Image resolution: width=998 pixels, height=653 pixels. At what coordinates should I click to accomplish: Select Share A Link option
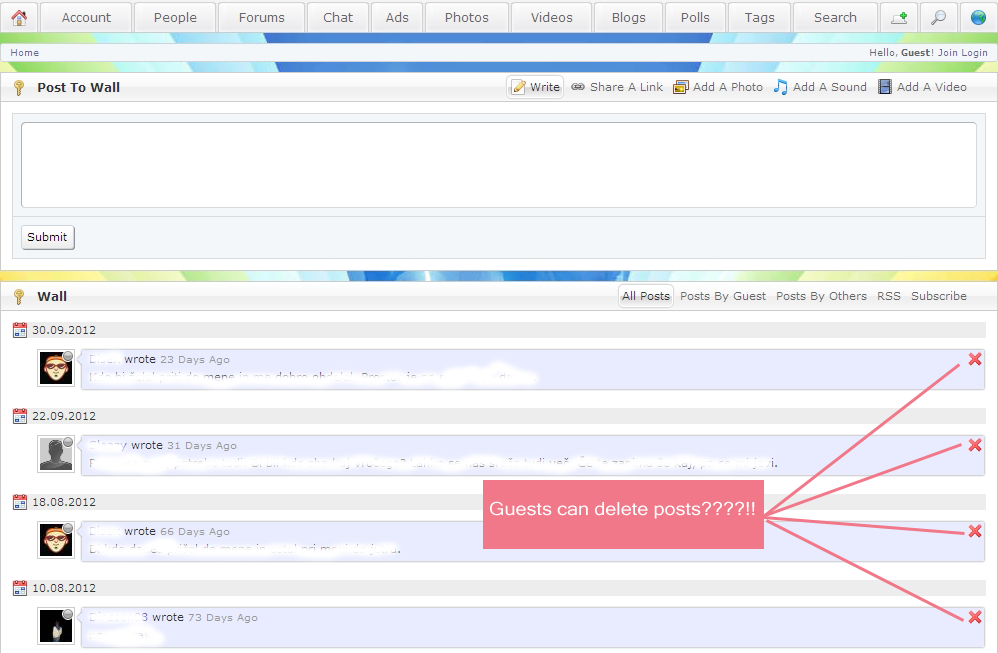click(x=617, y=87)
